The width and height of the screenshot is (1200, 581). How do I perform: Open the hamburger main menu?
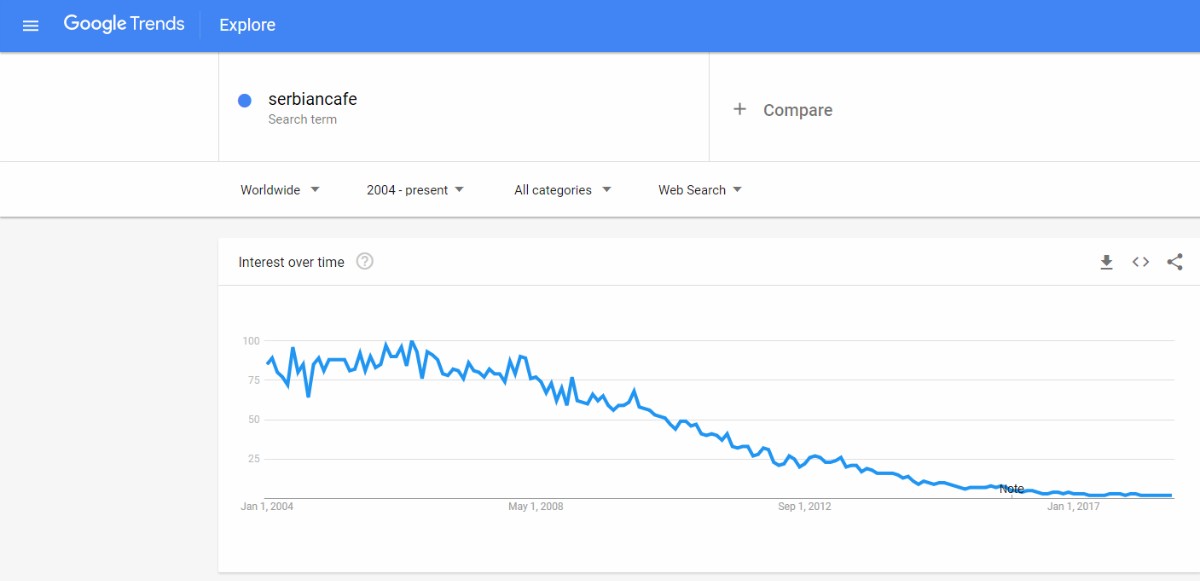click(x=30, y=25)
